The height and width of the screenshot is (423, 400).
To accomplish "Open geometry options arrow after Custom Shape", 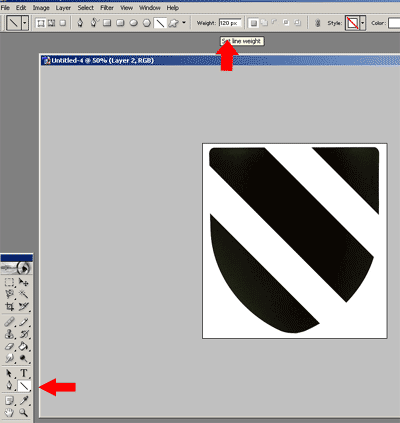I will coord(184,23).
